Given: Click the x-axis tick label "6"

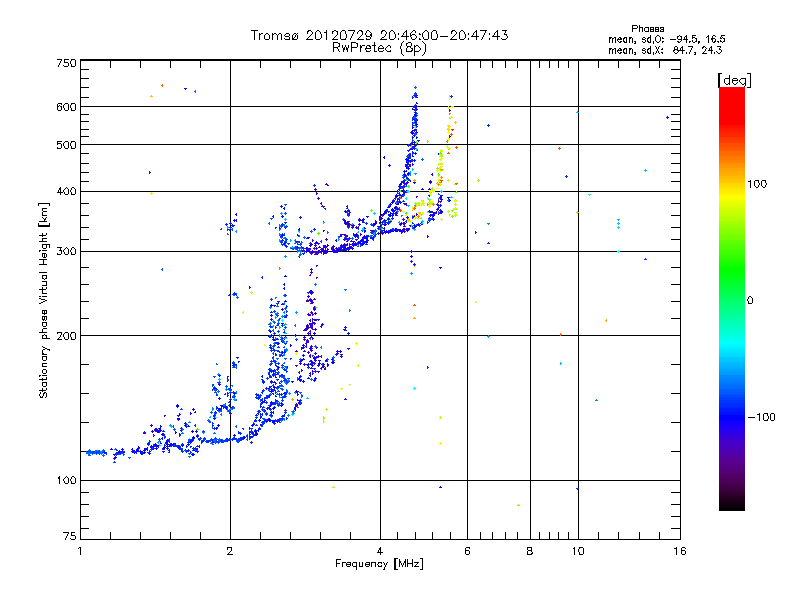Looking at the screenshot, I should pos(467,551).
